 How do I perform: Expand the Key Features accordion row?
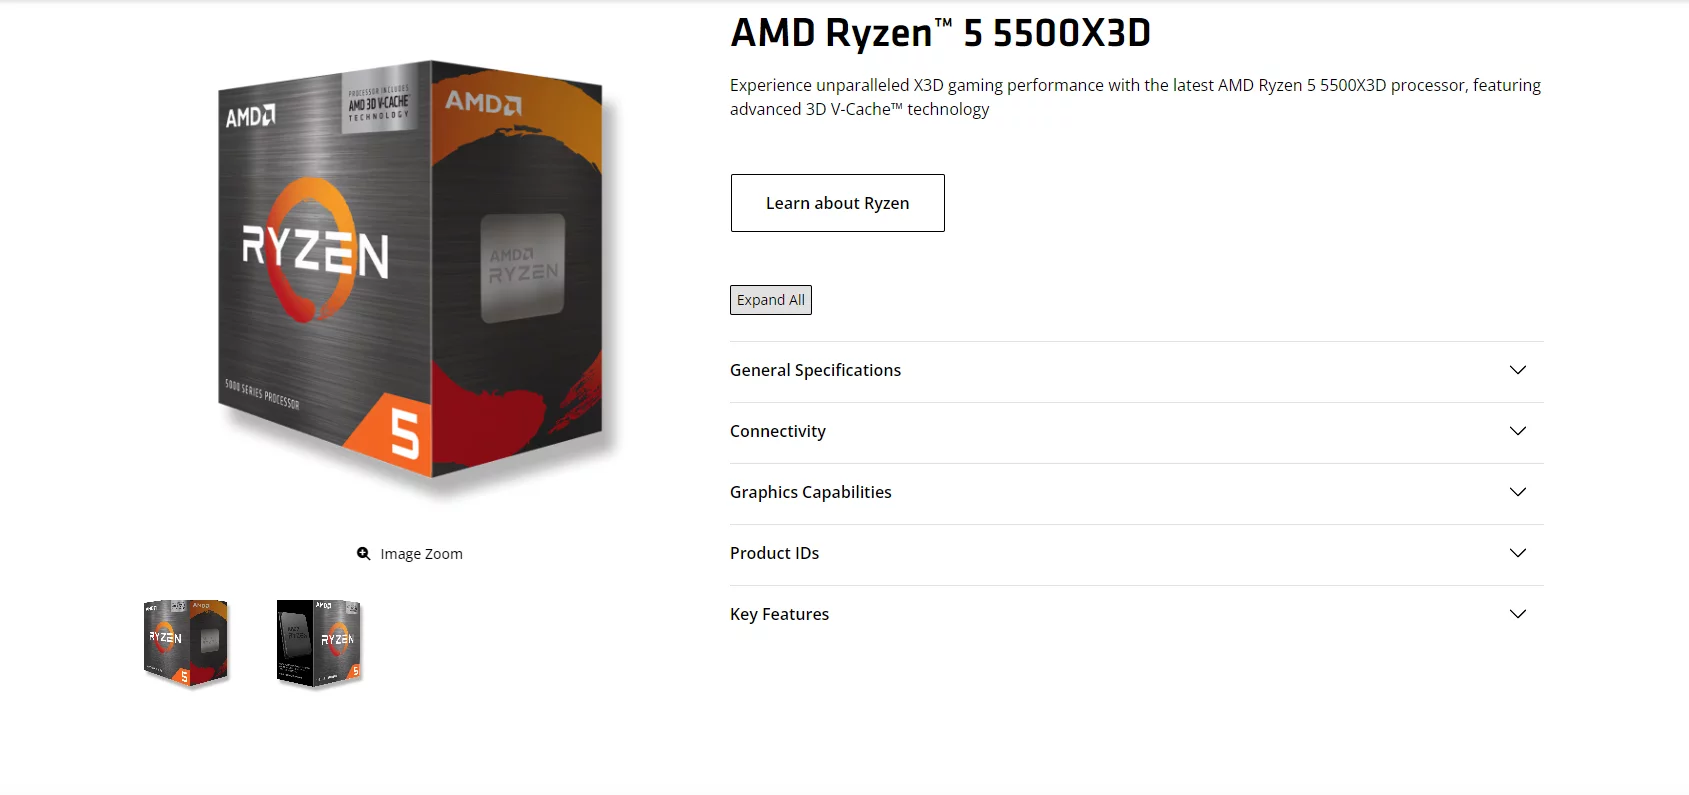click(1136, 615)
